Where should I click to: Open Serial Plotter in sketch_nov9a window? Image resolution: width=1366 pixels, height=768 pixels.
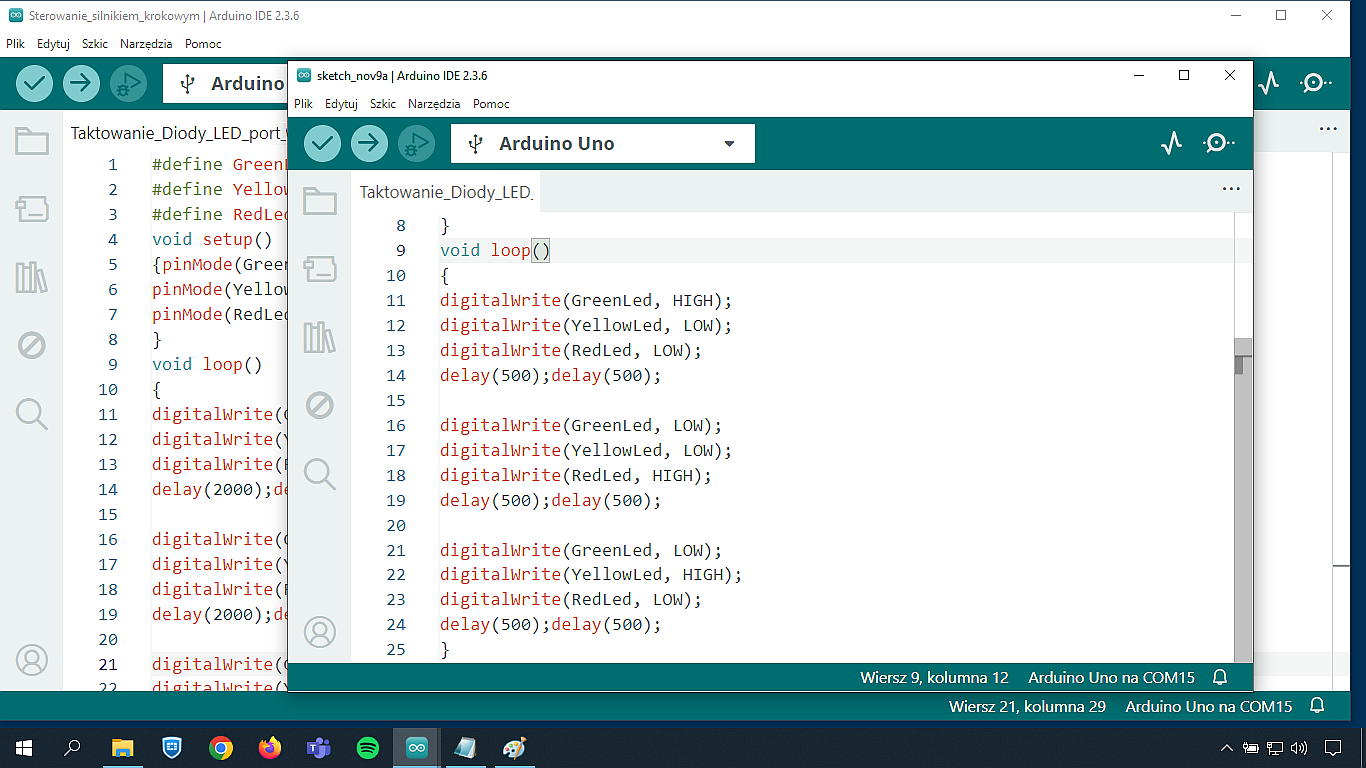point(1171,143)
